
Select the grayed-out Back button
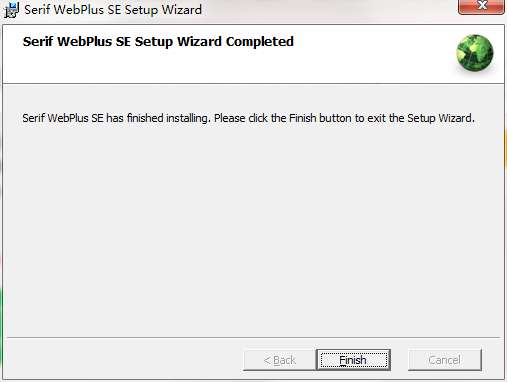point(279,360)
